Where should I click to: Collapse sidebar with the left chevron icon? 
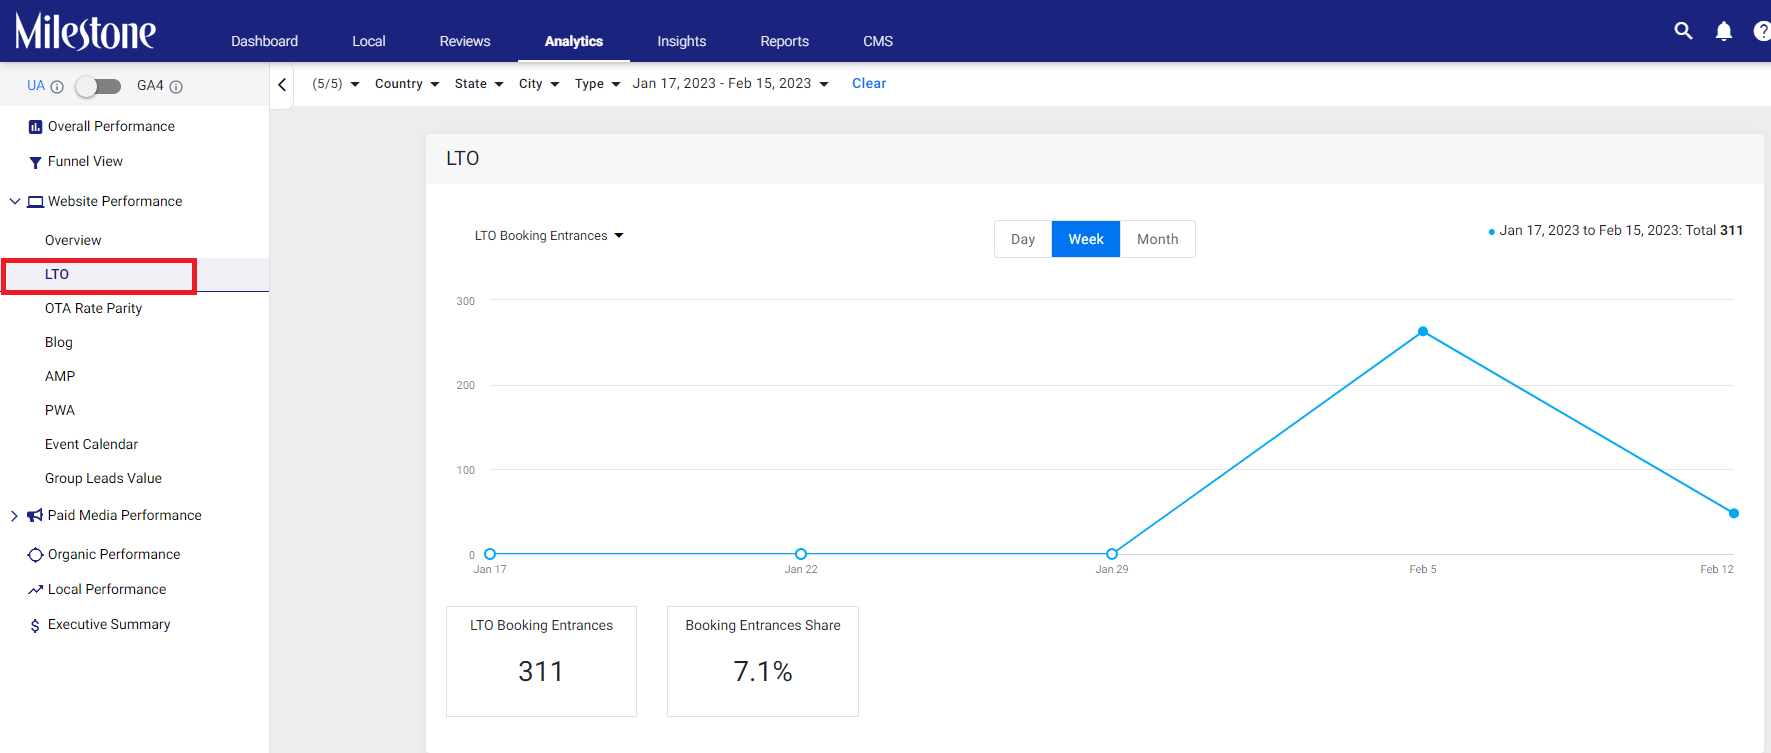[282, 85]
